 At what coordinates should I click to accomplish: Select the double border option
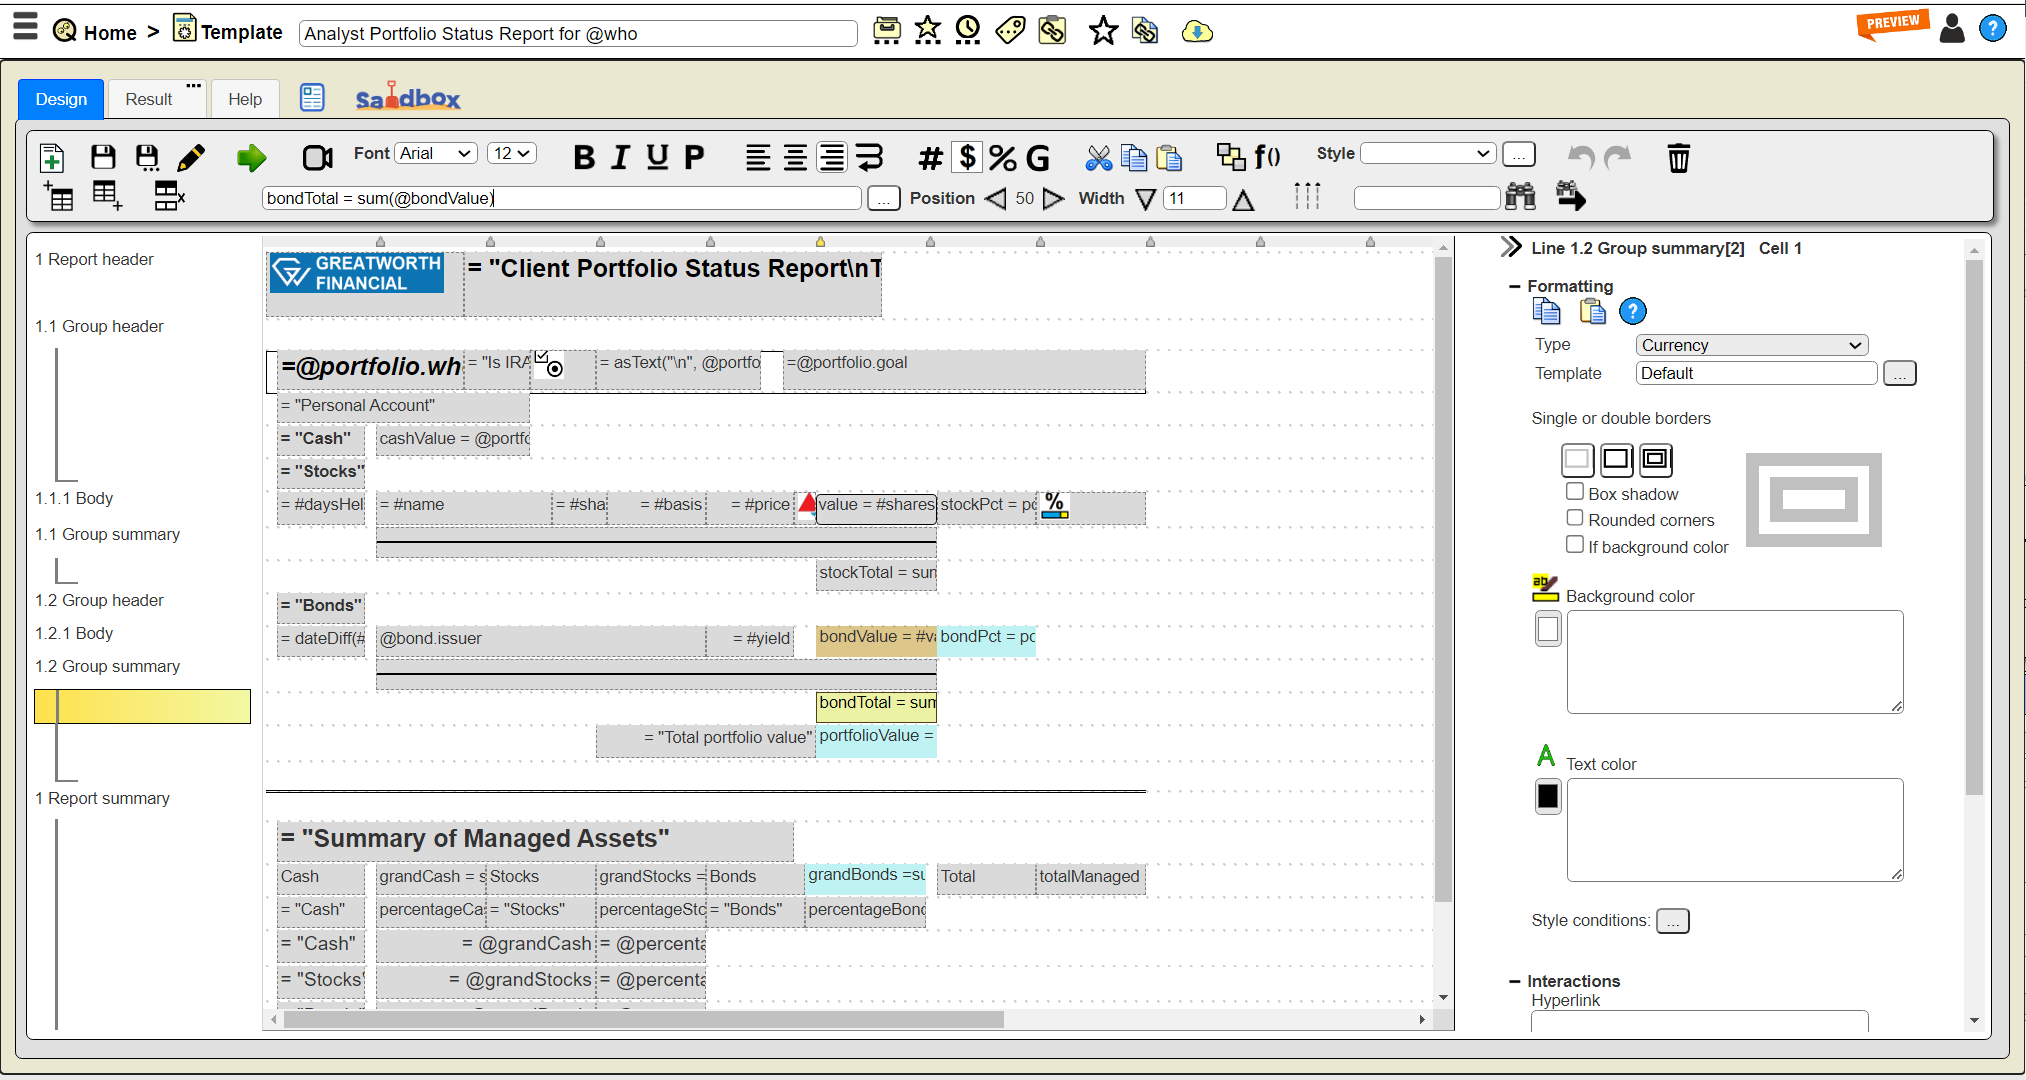pyautogui.click(x=1655, y=460)
